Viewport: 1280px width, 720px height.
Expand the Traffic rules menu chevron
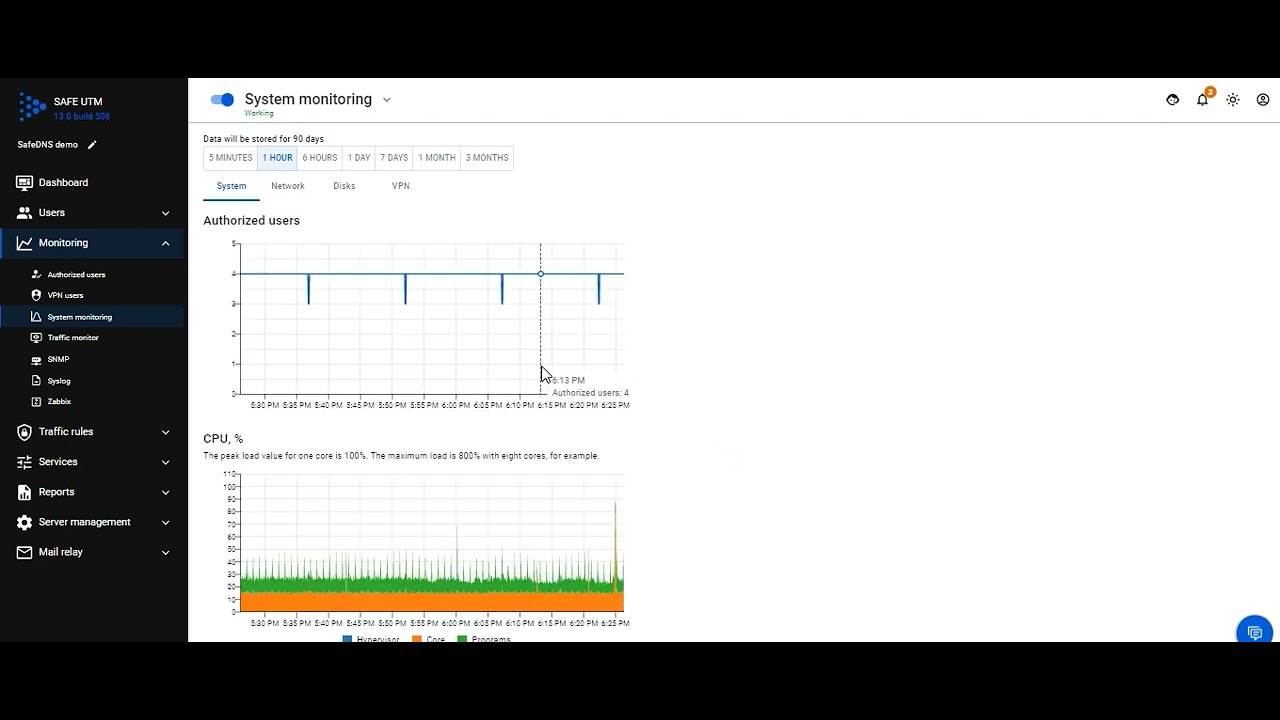point(166,432)
